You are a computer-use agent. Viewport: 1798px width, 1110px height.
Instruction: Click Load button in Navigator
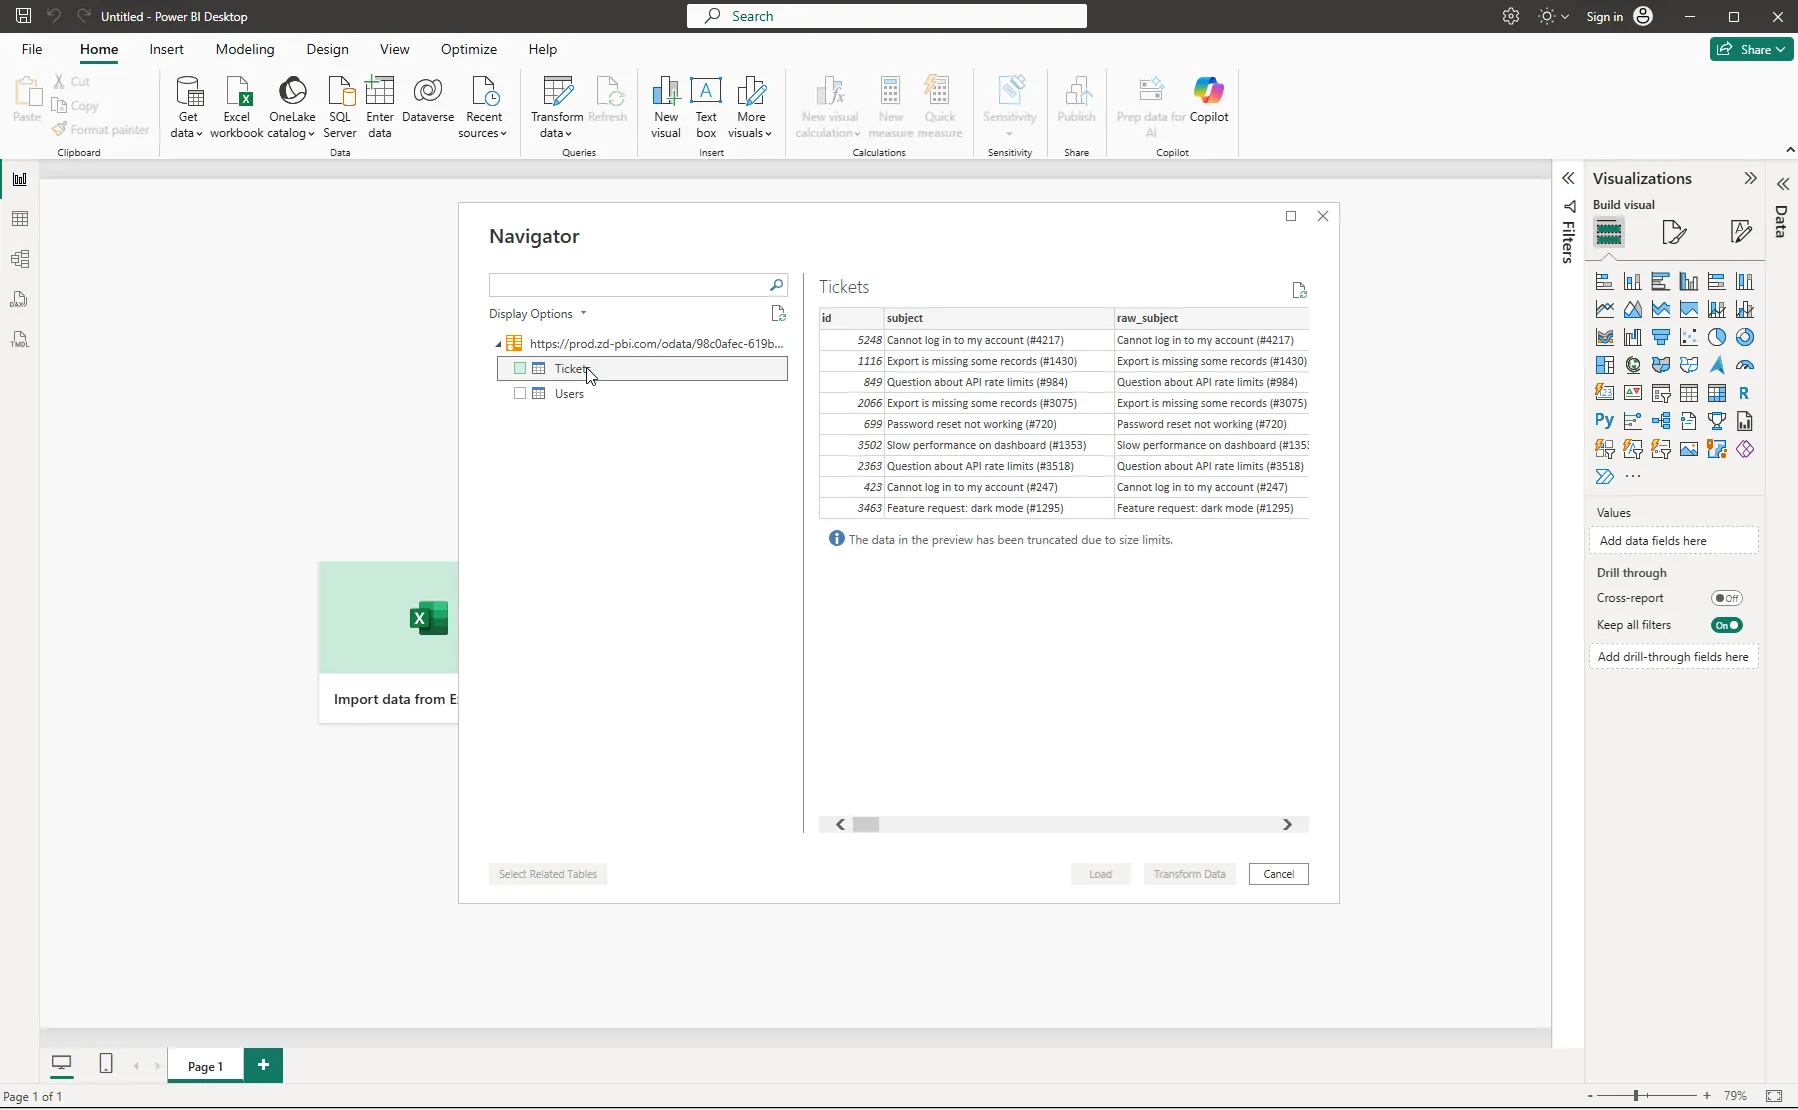pos(1100,874)
